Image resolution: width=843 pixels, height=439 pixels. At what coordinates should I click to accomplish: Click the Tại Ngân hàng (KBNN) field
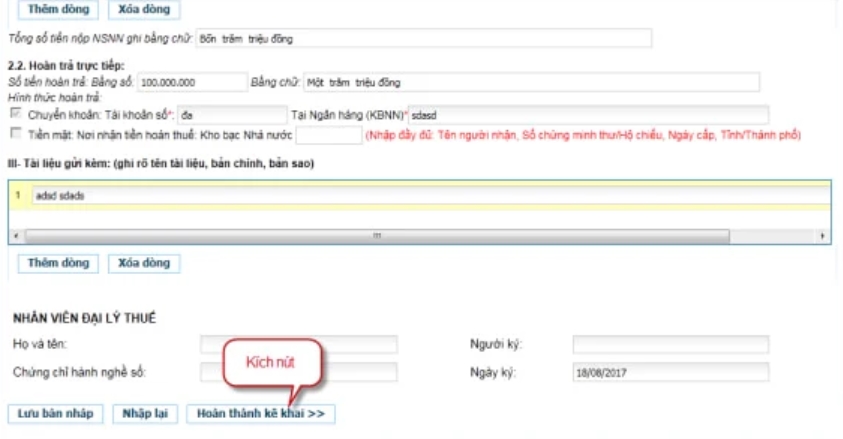click(588, 115)
